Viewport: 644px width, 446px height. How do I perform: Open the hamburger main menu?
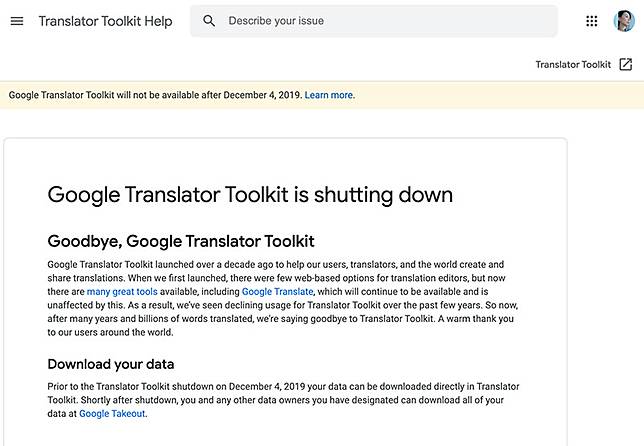(17, 21)
